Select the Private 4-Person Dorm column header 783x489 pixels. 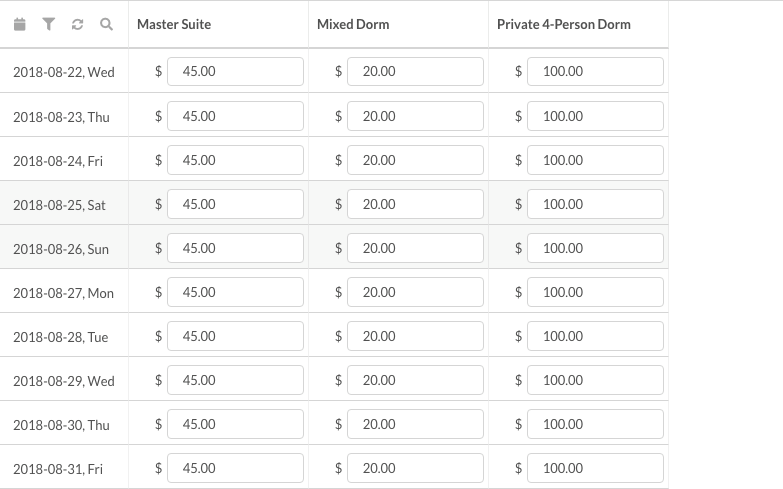point(564,24)
